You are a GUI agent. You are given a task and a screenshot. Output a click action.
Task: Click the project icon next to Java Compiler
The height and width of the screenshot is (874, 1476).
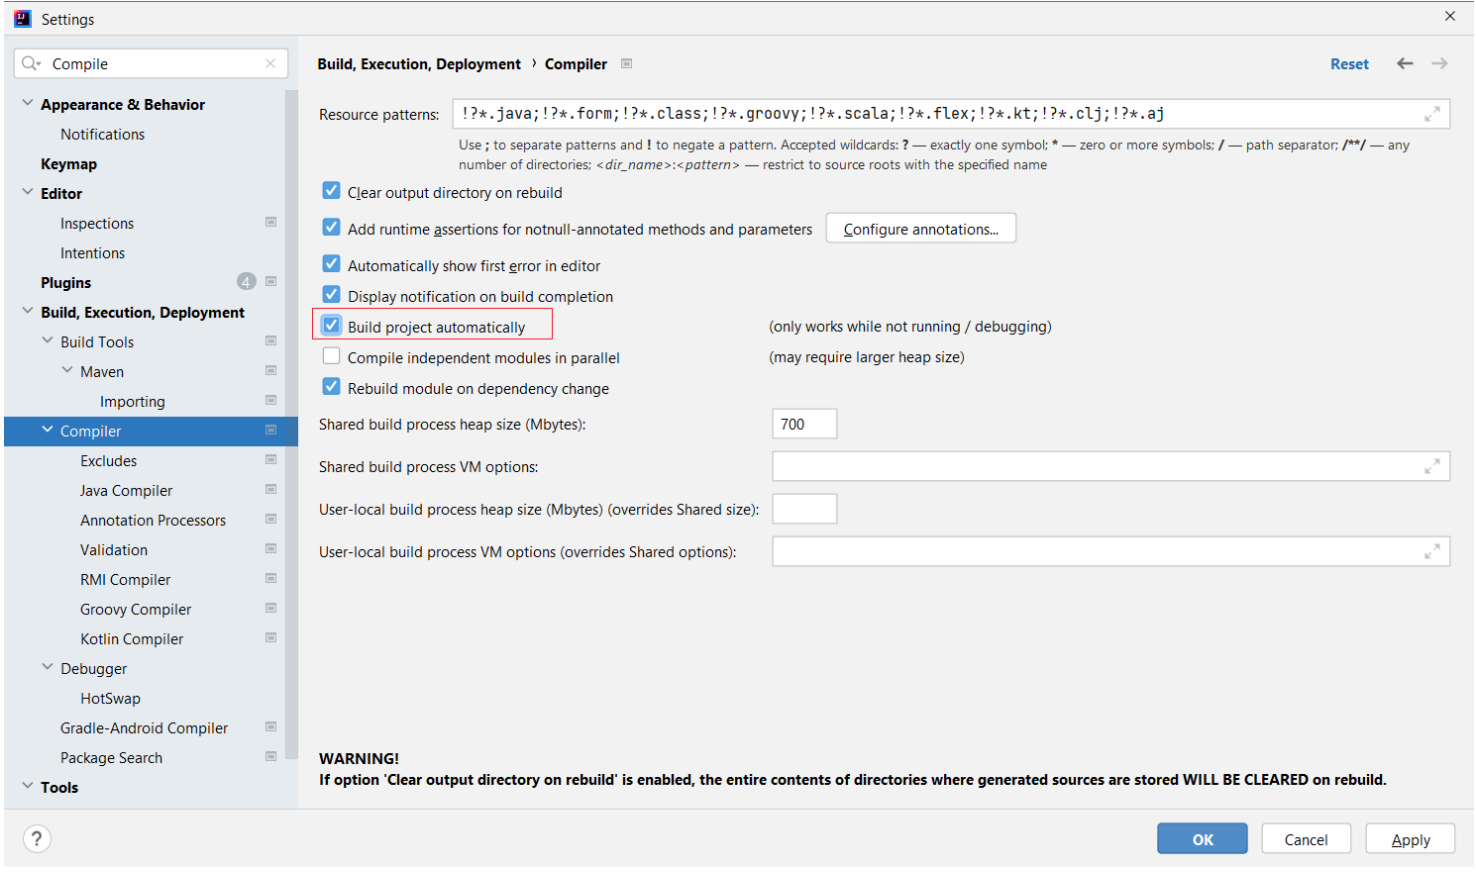(x=271, y=489)
